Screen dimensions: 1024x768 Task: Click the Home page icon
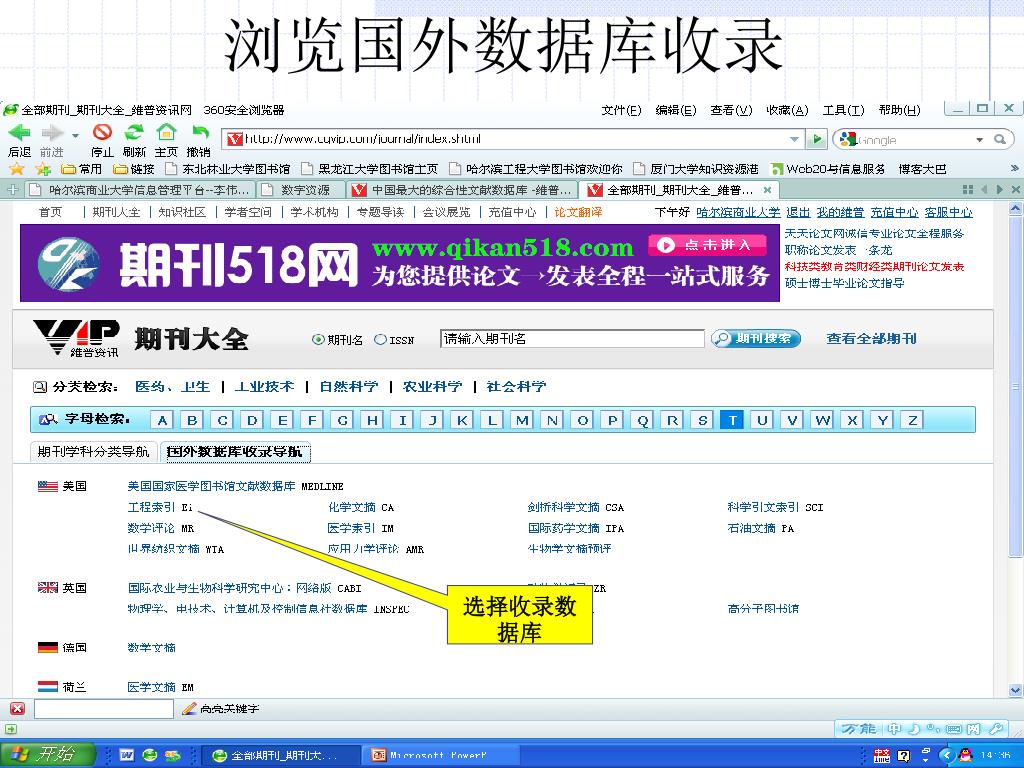coord(166,133)
